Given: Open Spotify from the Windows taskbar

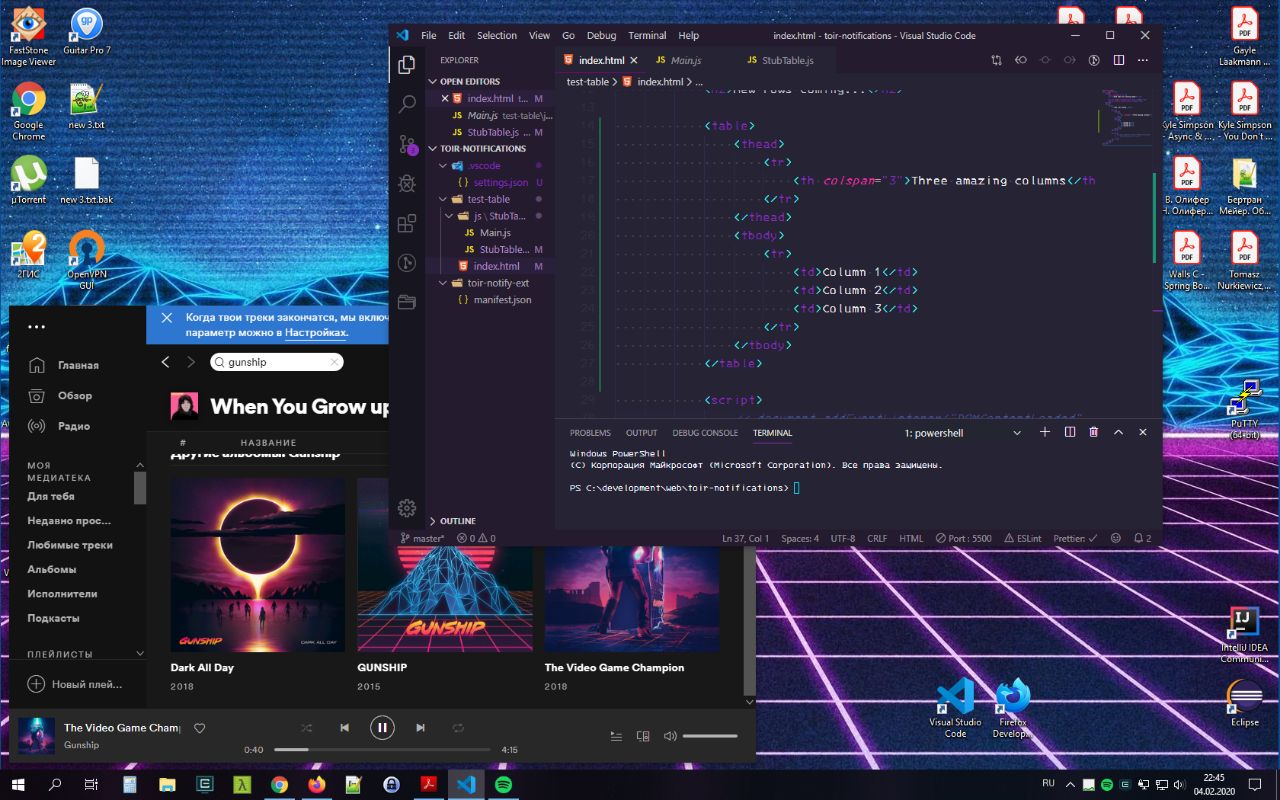Looking at the screenshot, I should point(504,785).
